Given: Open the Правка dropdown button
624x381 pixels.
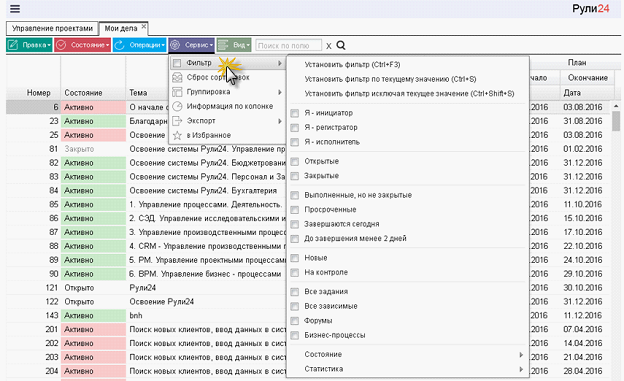Looking at the screenshot, I should coord(29,45).
